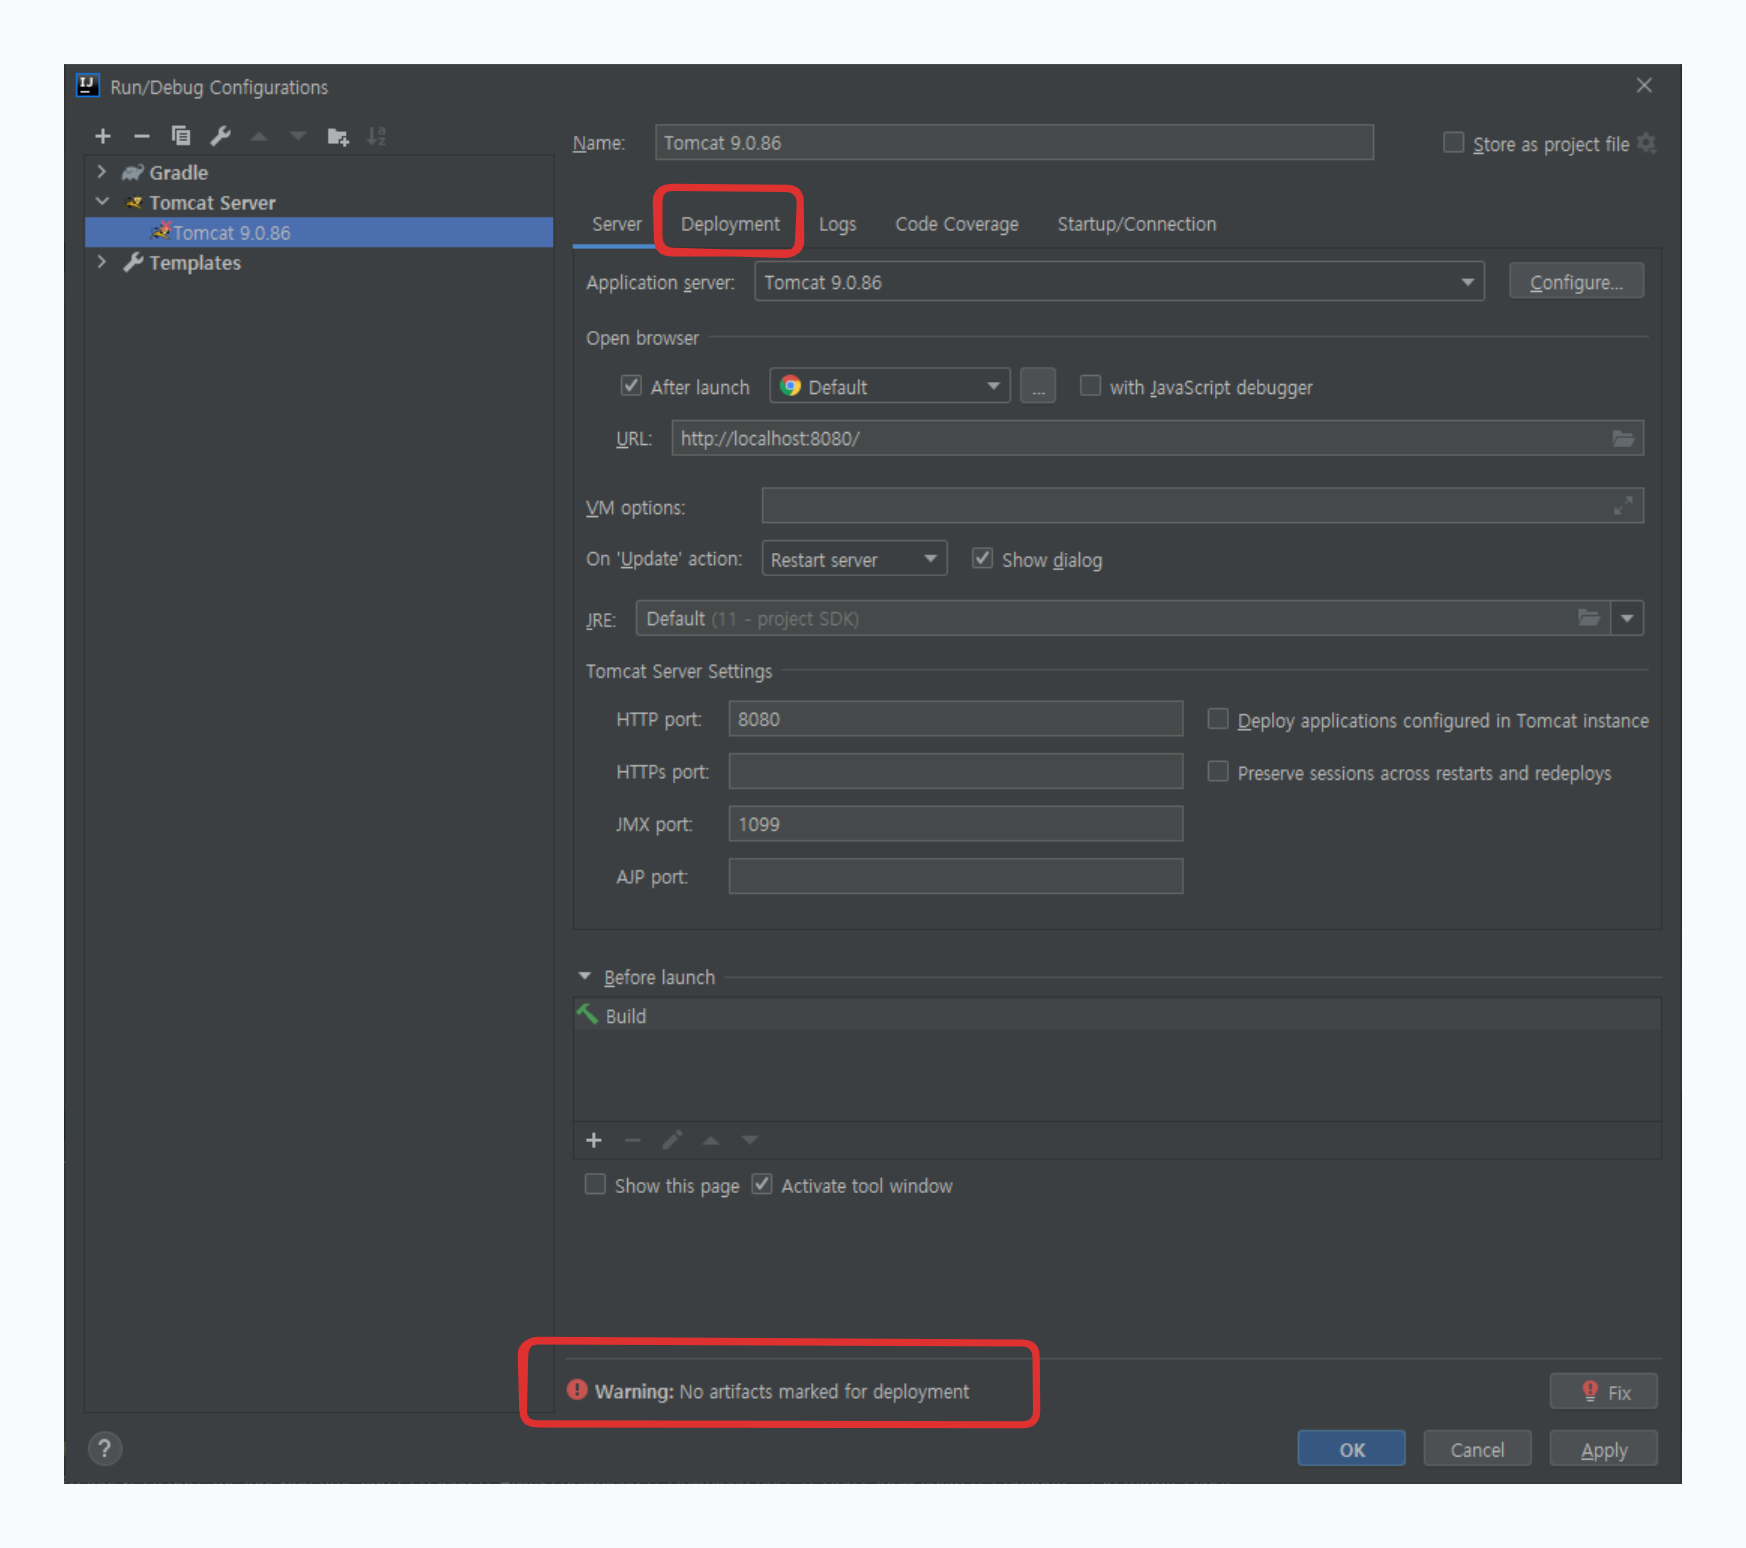This screenshot has height=1548, width=1746.
Task: Remove configuration with minus icon
Action: point(141,136)
